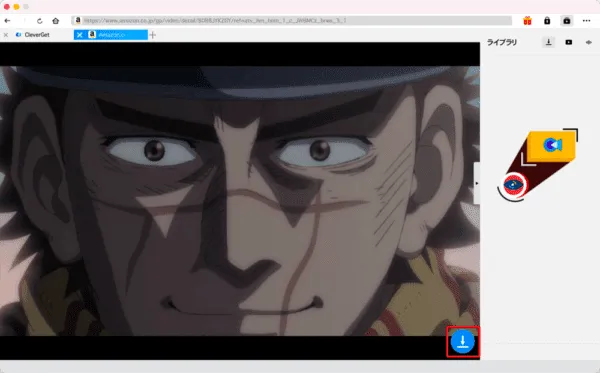Show downloaded videos in library panel
Image resolution: width=600 pixels, height=373 pixels.
tap(569, 42)
